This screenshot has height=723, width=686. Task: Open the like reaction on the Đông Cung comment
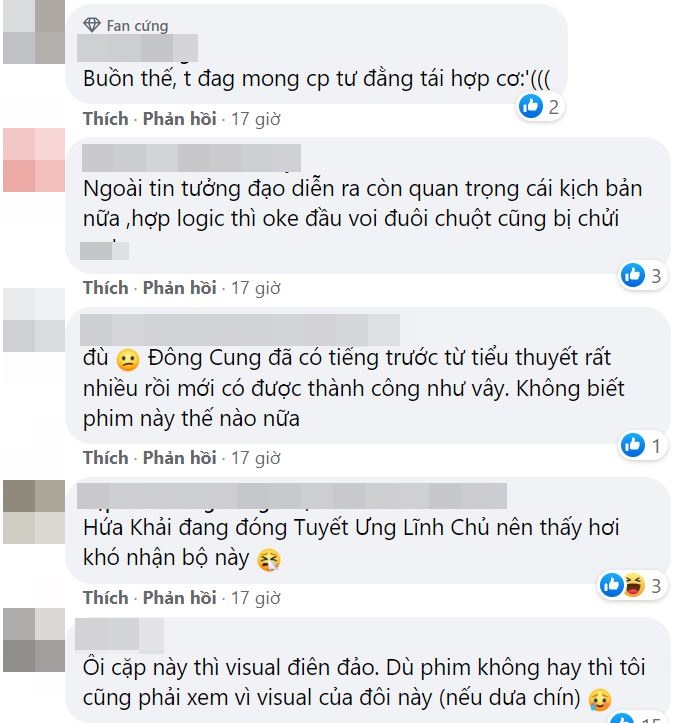coord(642,445)
